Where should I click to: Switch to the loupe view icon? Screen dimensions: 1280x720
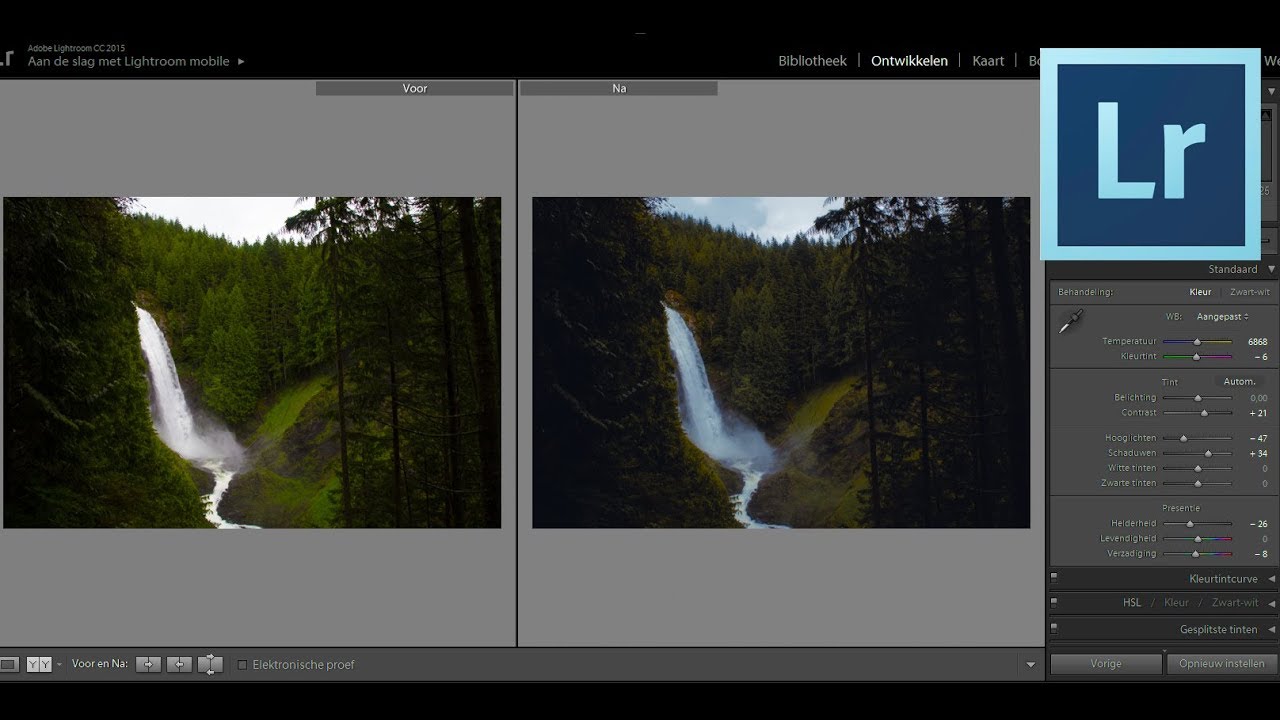point(9,664)
